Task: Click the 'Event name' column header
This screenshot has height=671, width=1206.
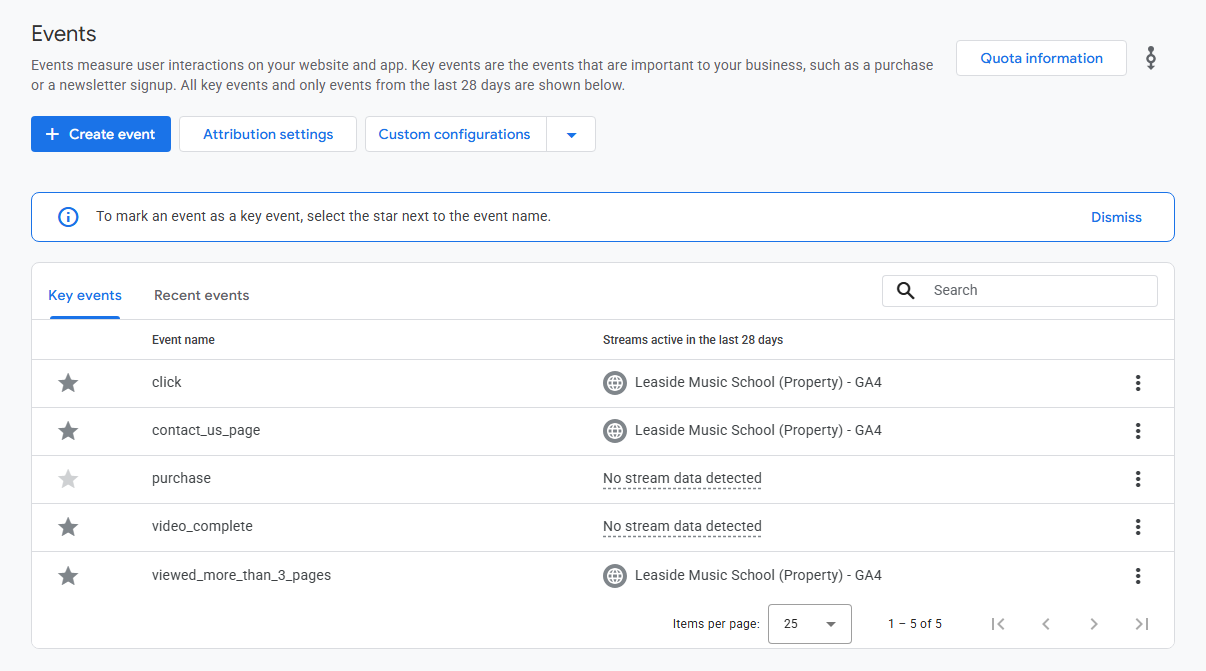Action: click(183, 340)
